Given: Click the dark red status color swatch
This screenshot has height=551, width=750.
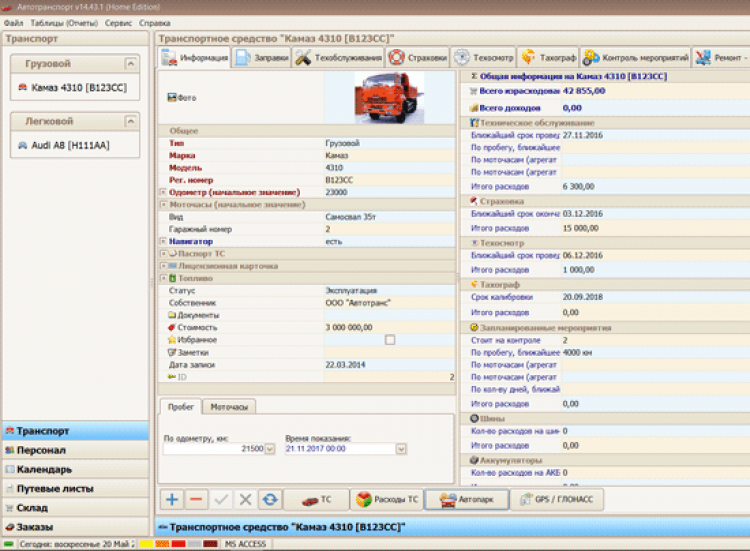Looking at the screenshot, I should click(210, 544).
